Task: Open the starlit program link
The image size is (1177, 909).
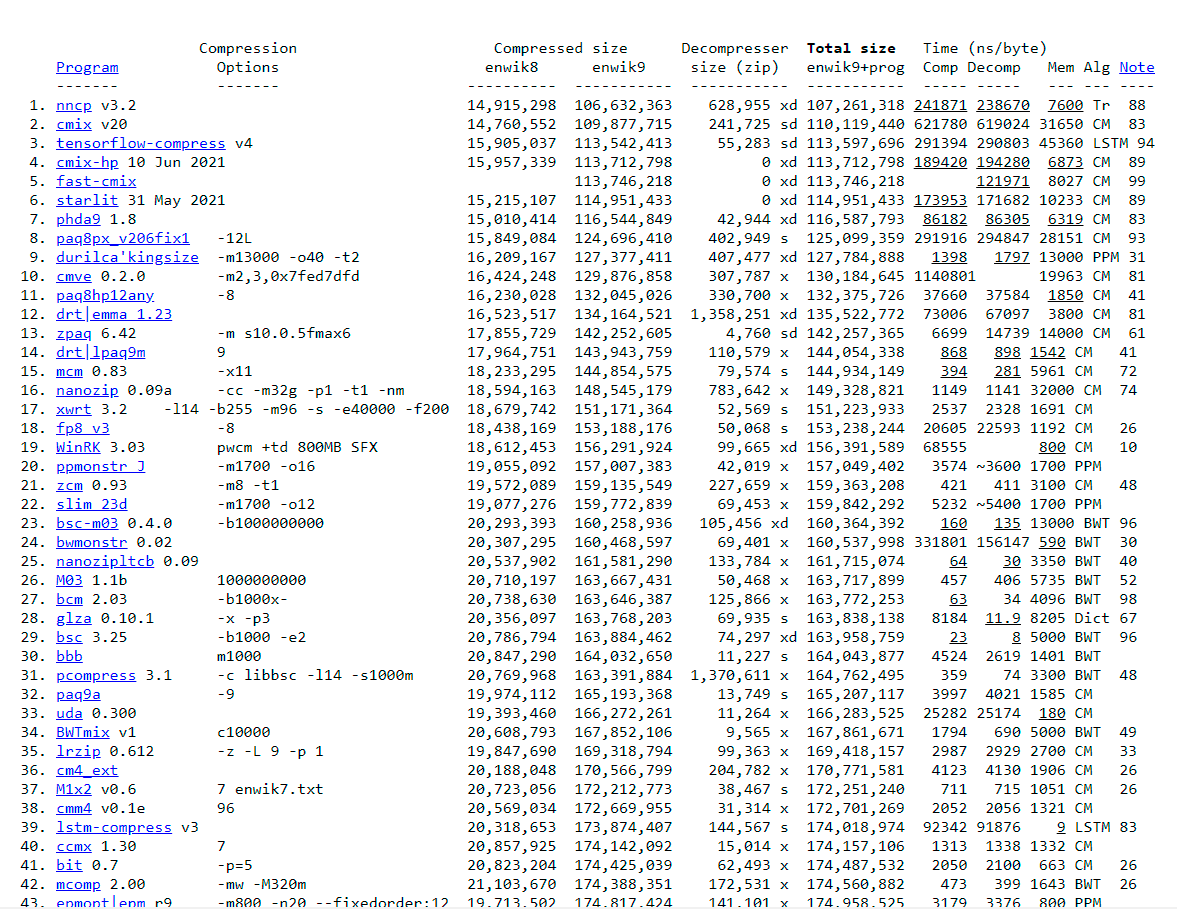Action: [87, 200]
